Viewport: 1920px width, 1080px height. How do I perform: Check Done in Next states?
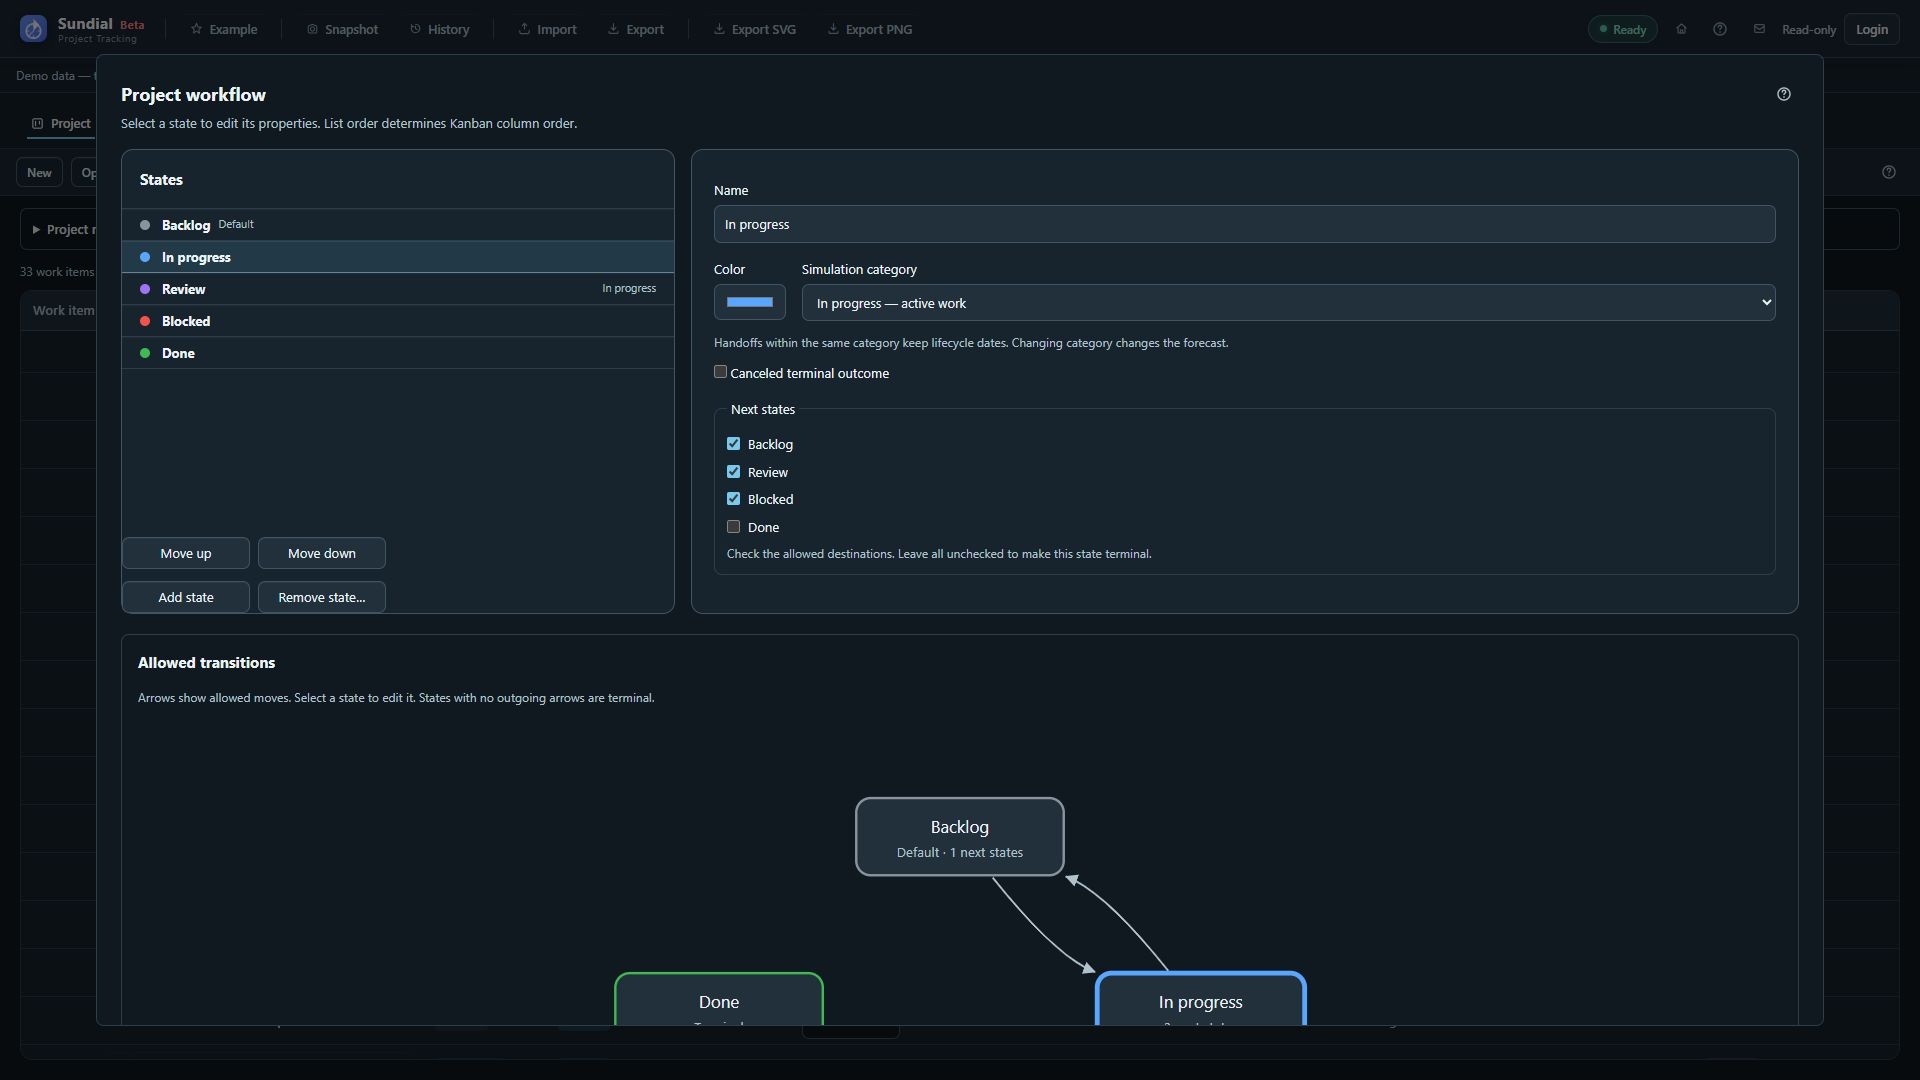[x=733, y=527]
